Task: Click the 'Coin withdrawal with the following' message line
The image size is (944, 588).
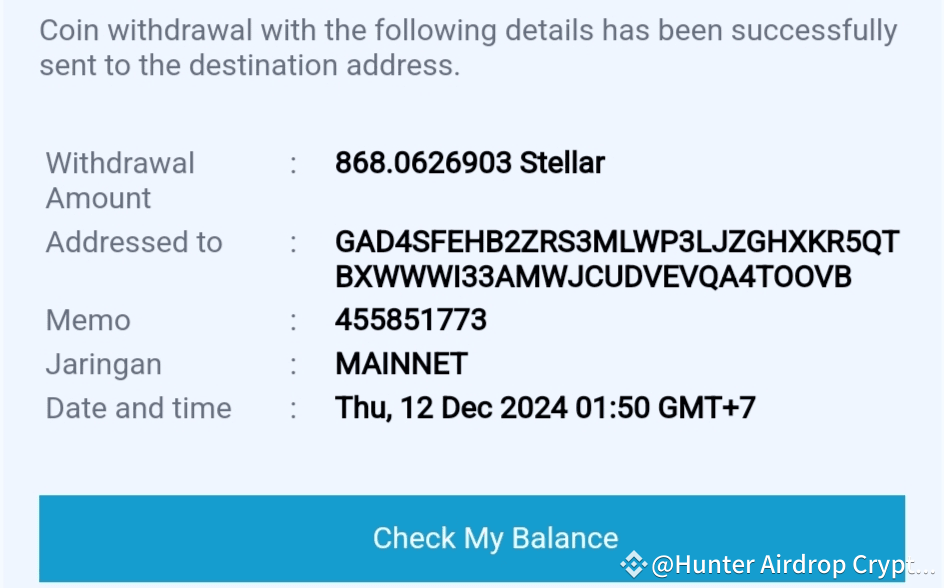Action: point(468,30)
